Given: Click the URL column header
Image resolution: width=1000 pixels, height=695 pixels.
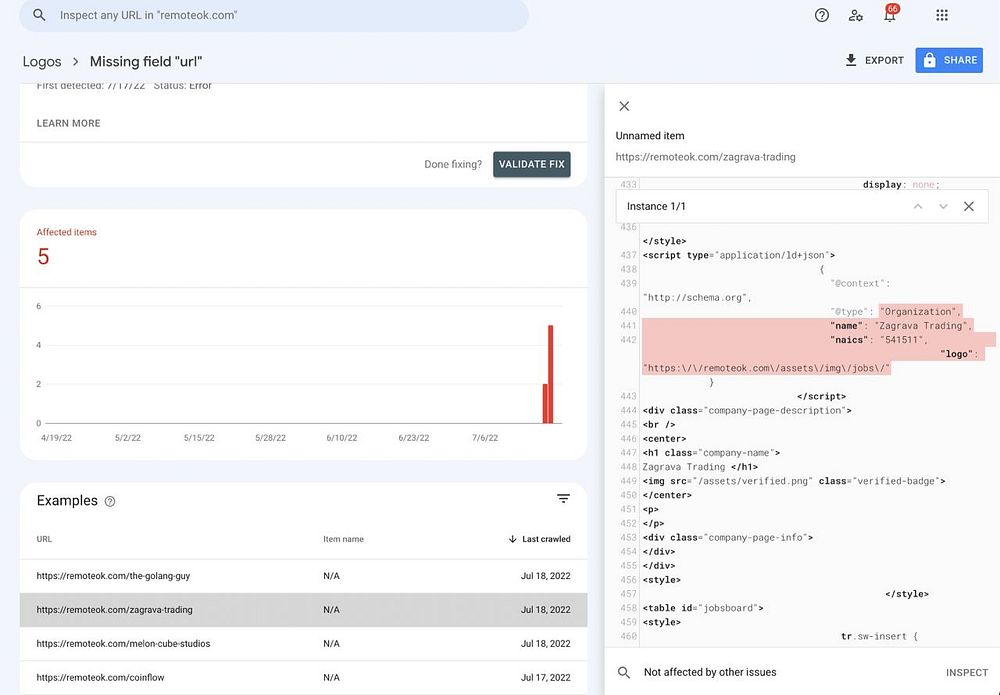Looking at the screenshot, I should 44,539.
